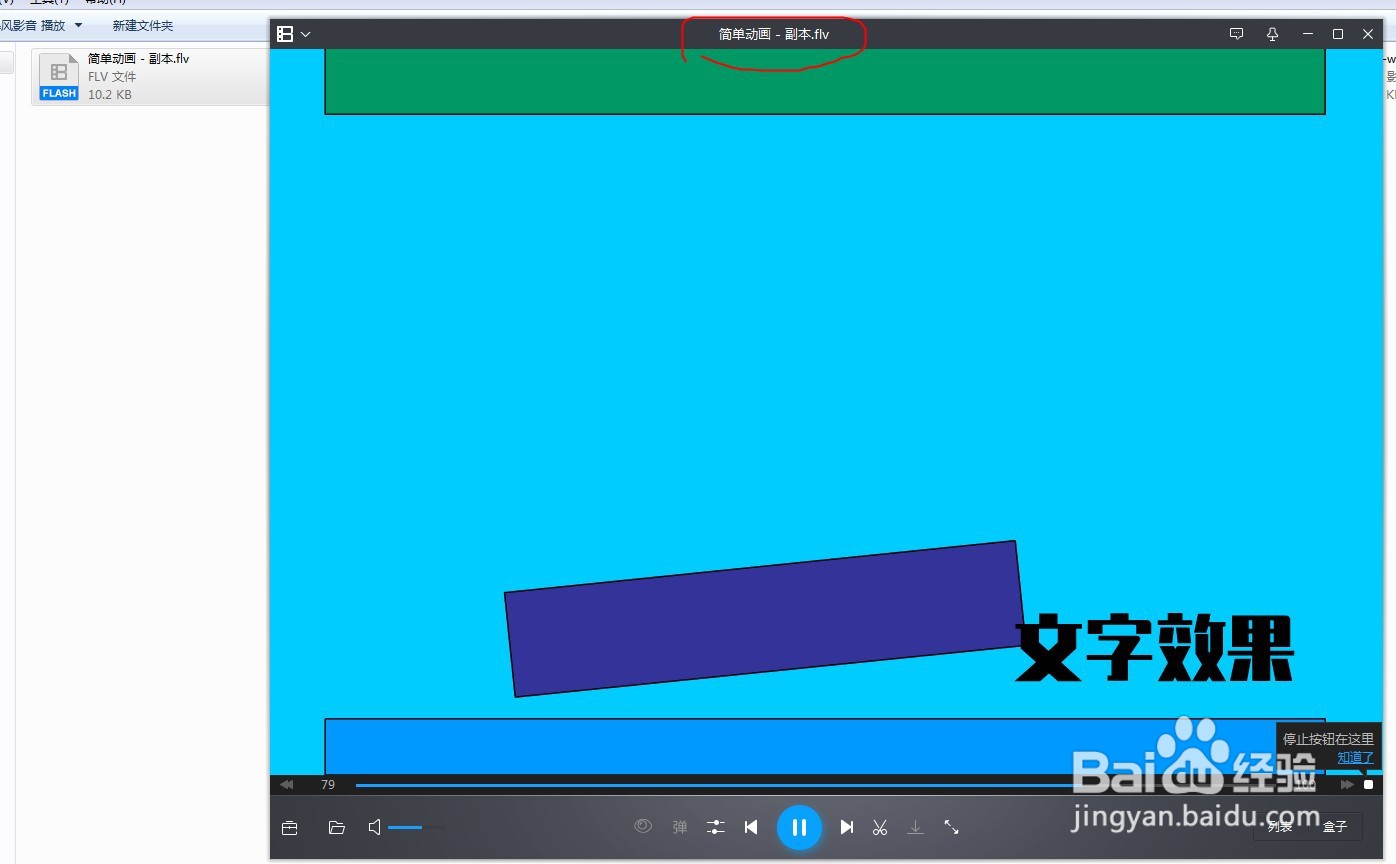
Task: Open the player main menu logo icon
Action: pos(285,34)
